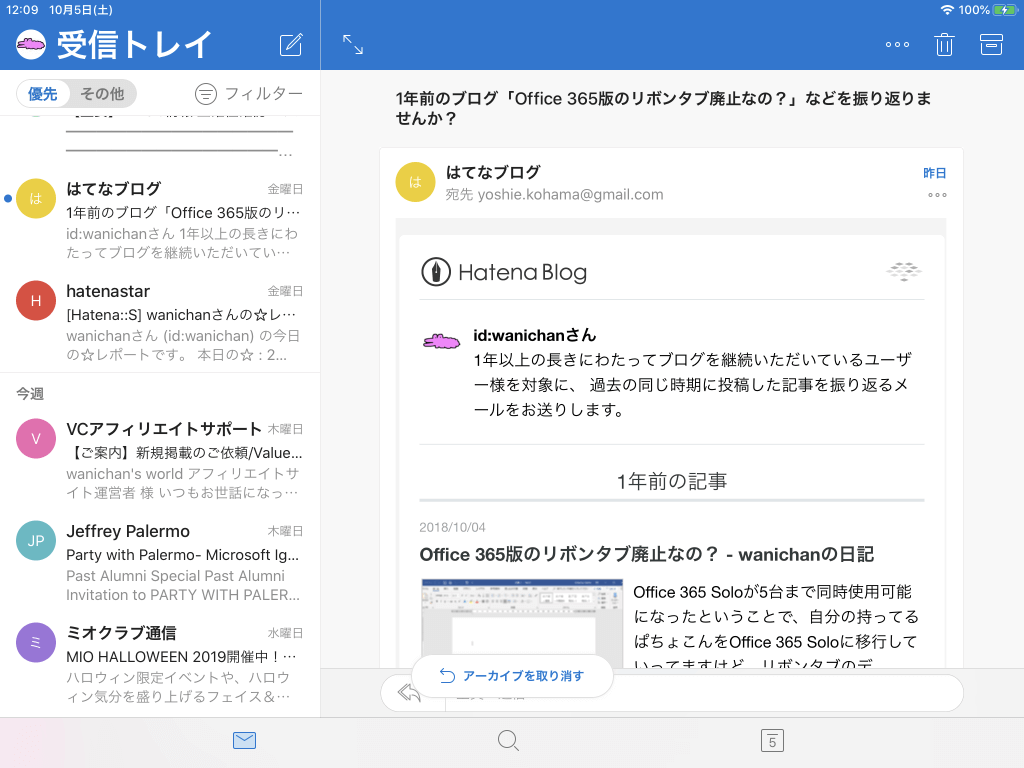
Task: Open the VCアフィリエイトサポート email
Action: pyautogui.click(x=160, y=460)
